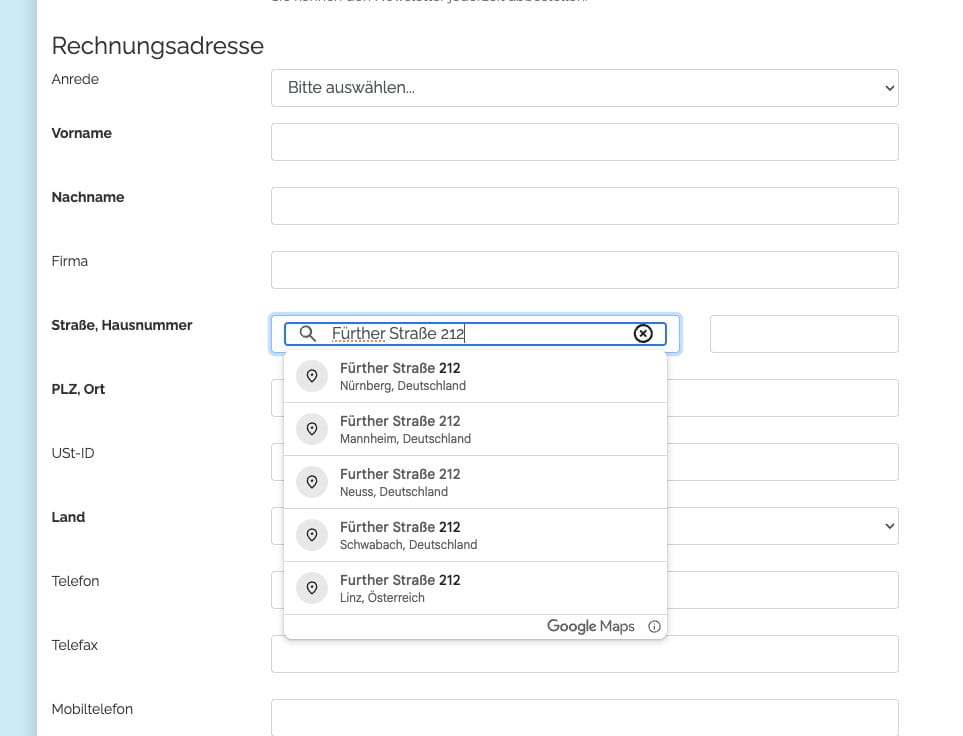Click the pin icon next to Linz suggestion
The height and width of the screenshot is (736, 963).
point(312,588)
